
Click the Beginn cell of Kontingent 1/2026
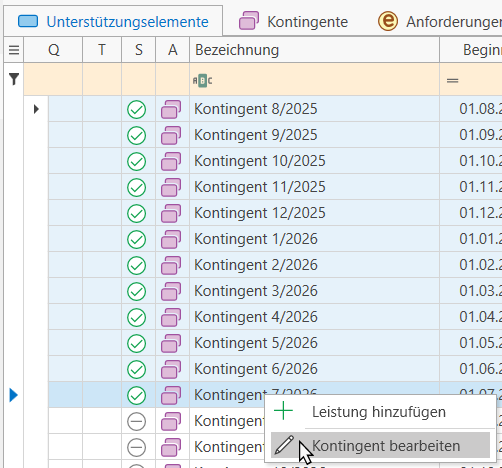471,239
